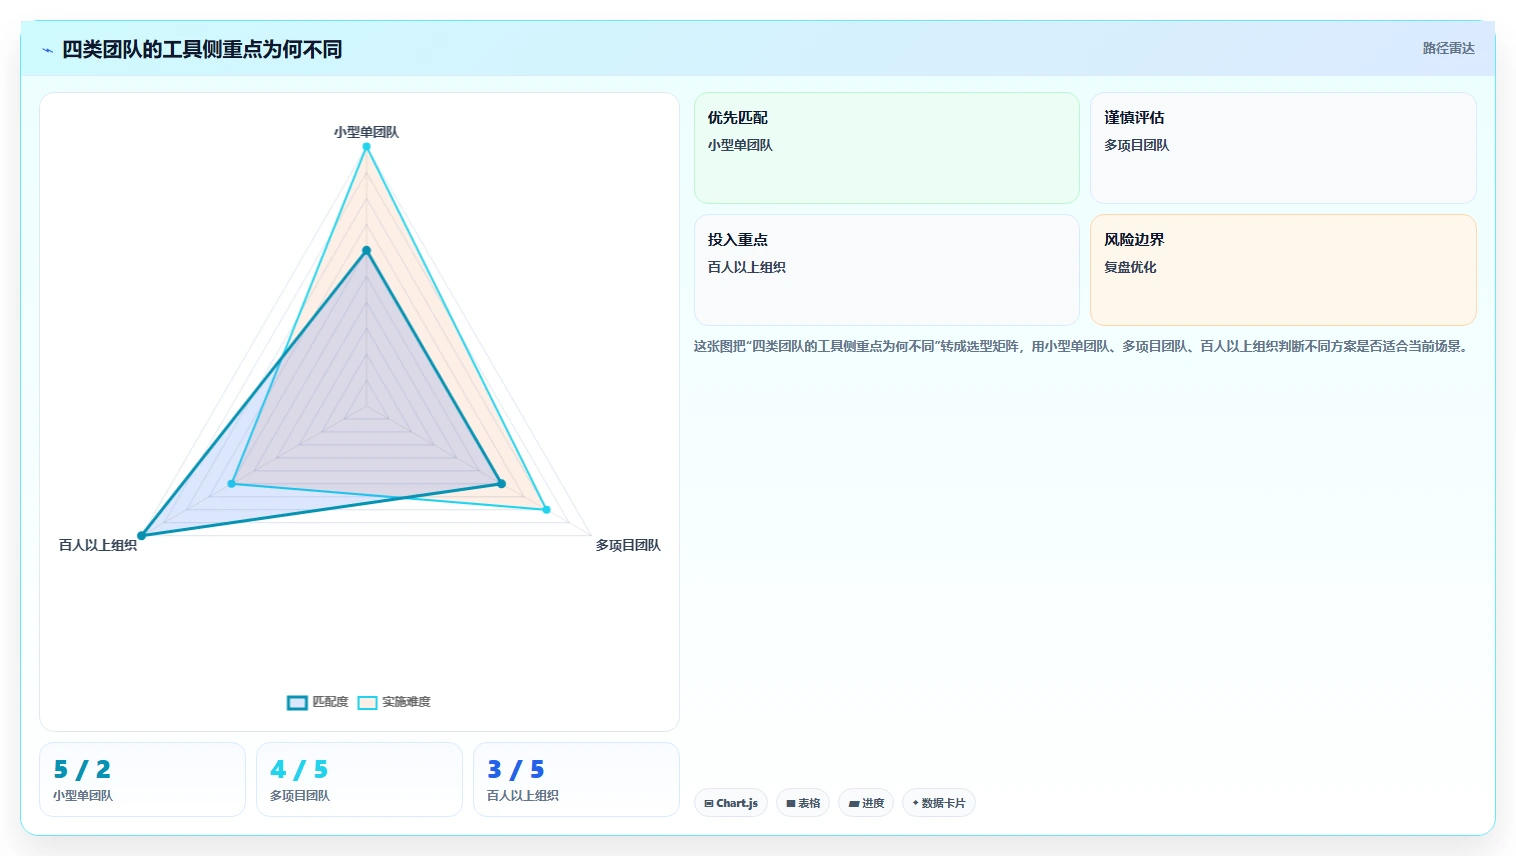This screenshot has width=1516, height=856.
Task: Select the 风险边界 card
Action: [1283, 270]
